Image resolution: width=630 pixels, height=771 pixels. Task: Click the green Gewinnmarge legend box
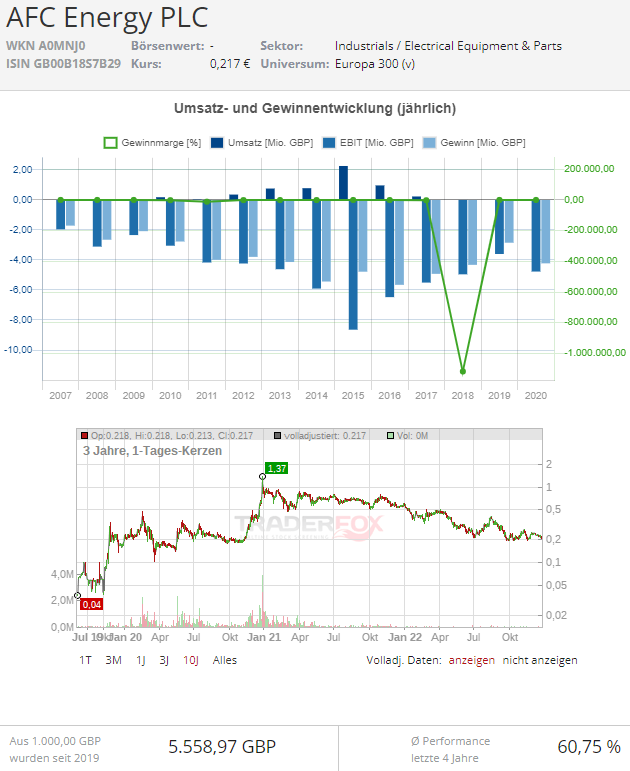(x=110, y=143)
